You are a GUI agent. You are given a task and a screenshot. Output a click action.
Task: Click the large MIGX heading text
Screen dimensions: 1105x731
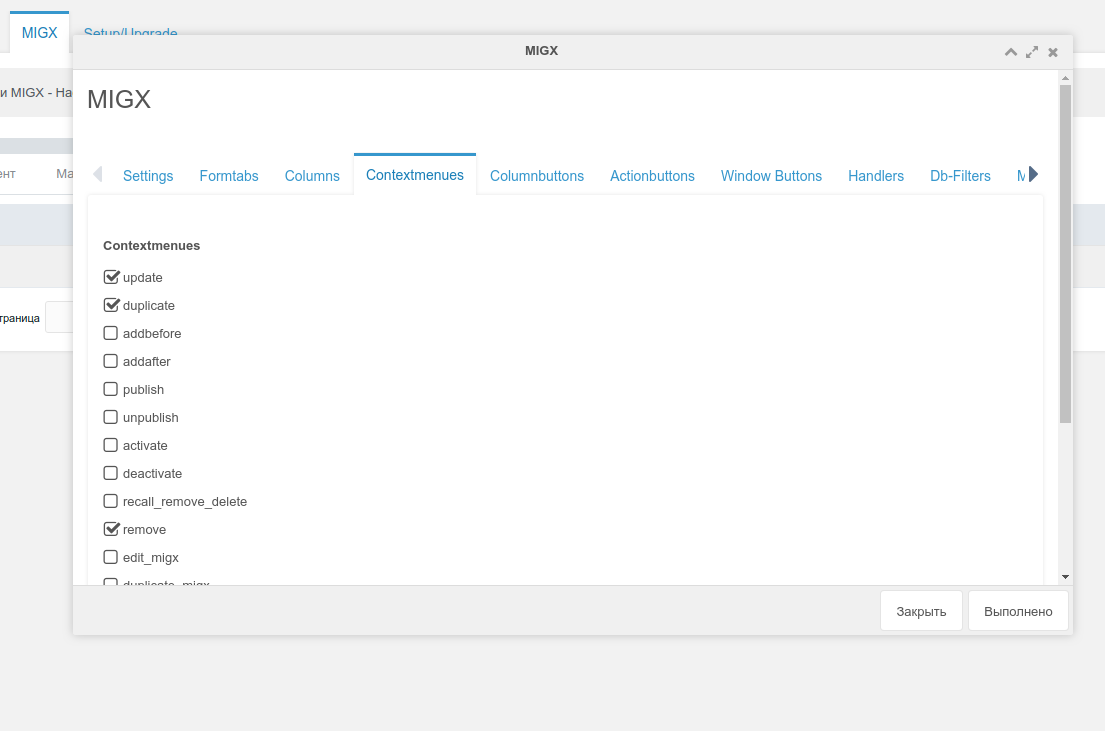pyautogui.click(x=119, y=99)
